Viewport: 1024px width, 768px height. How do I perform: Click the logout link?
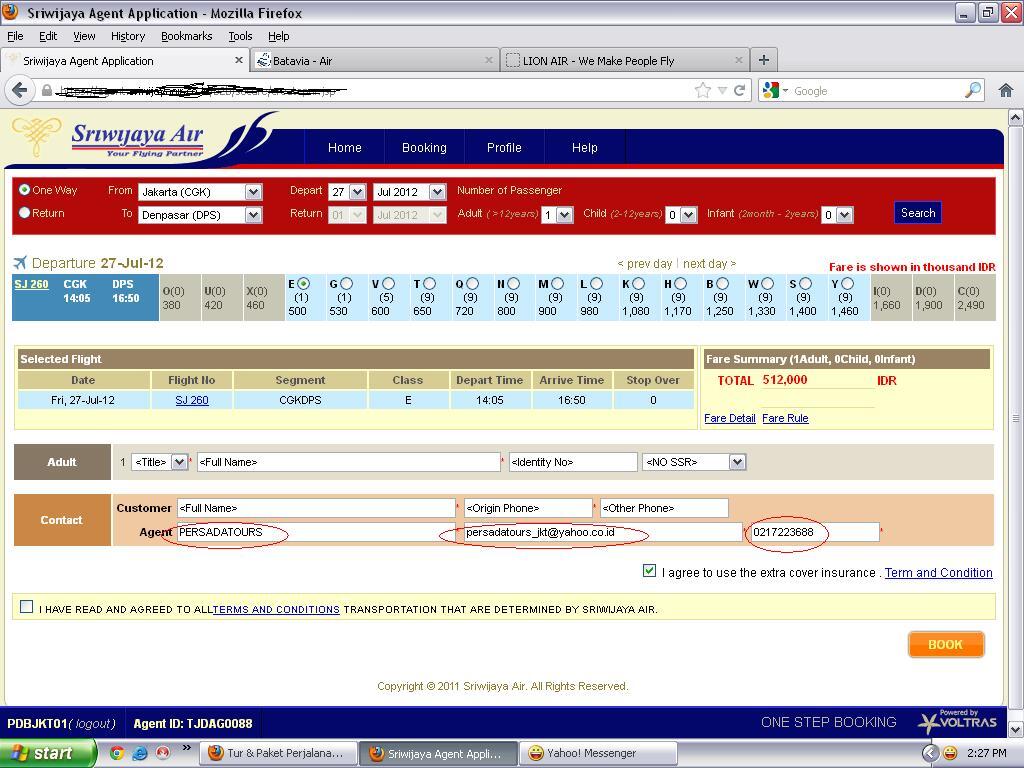[95, 724]
